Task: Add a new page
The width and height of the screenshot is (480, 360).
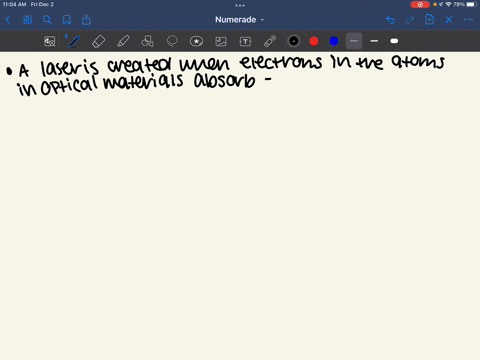Action: tap(429, 20)
